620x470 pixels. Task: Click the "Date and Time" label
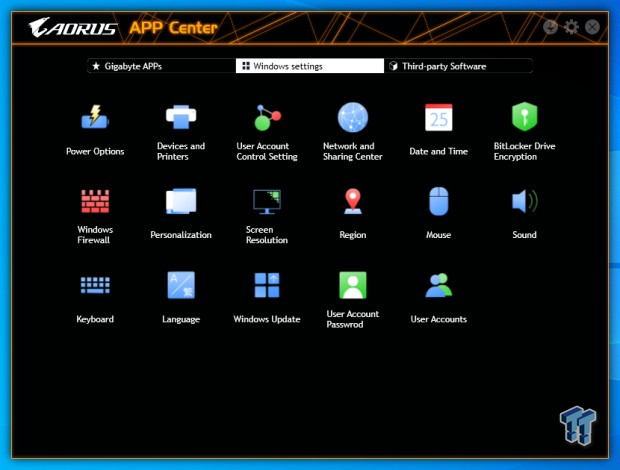tap(439, 151)
